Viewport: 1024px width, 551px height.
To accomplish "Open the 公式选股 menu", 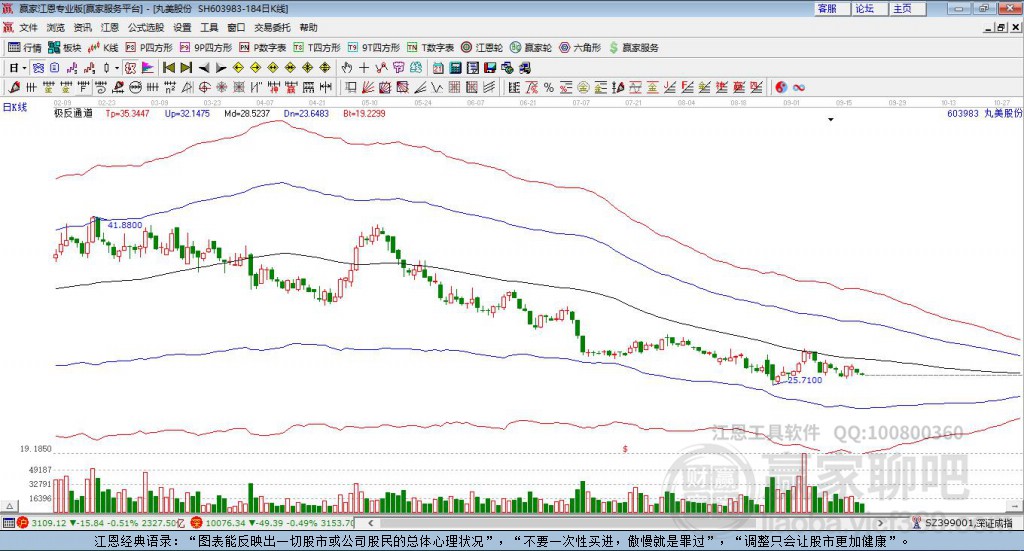I will pos(146,27).
